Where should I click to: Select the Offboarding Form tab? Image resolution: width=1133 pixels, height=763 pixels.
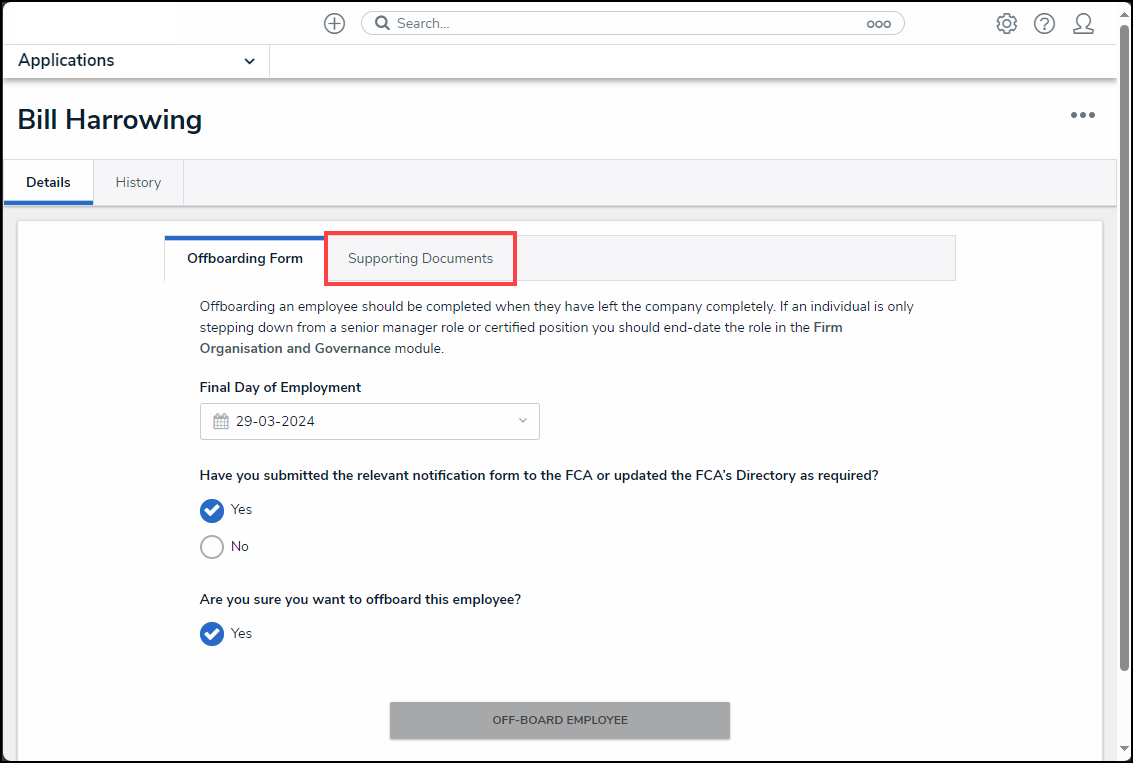pyautogui.click(x=245, y=258)
